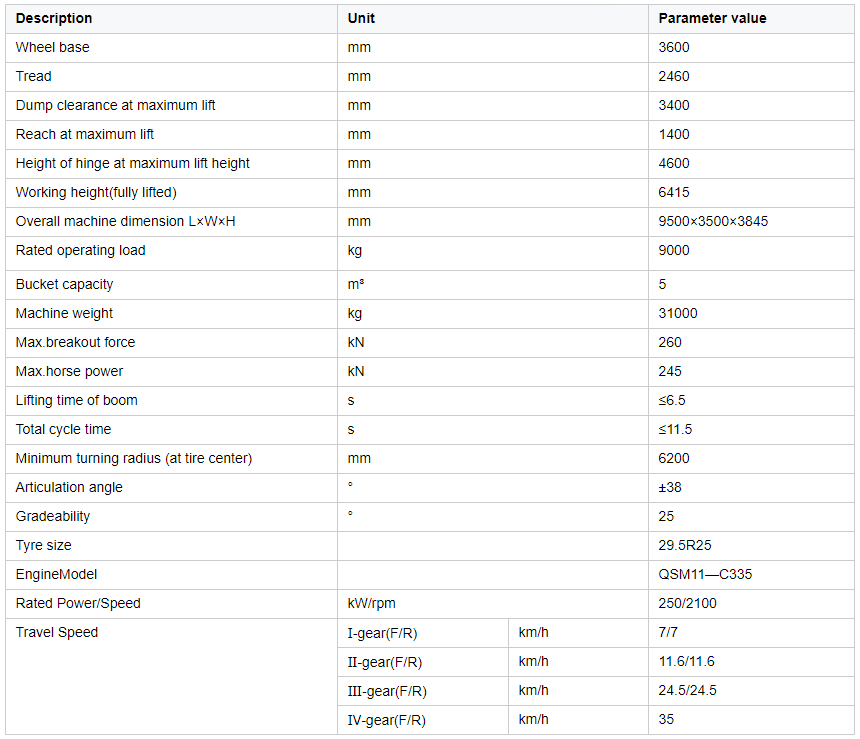860x739 pixels.
Task: Click the III-gear(F/R) travel speed cell
Action: (423, 691)
